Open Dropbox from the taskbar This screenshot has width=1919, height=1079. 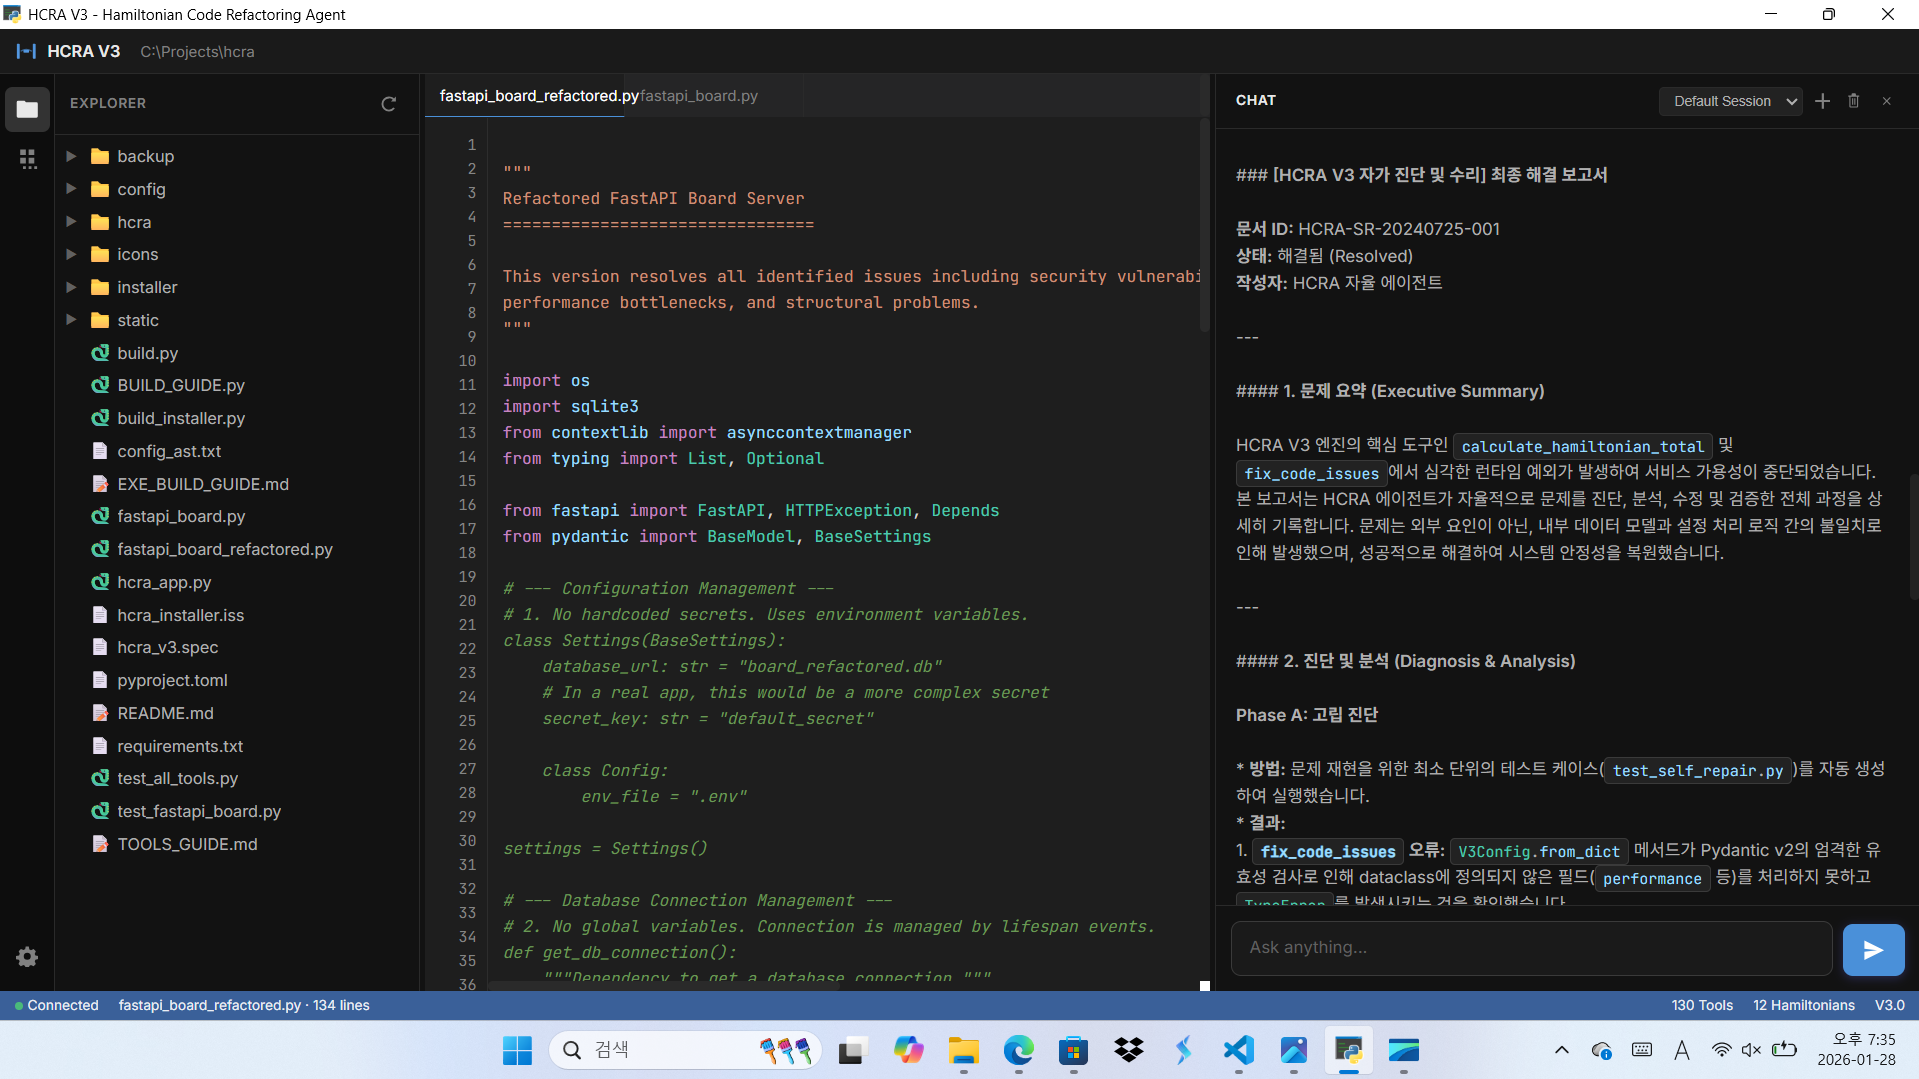click(1128, 1050)
